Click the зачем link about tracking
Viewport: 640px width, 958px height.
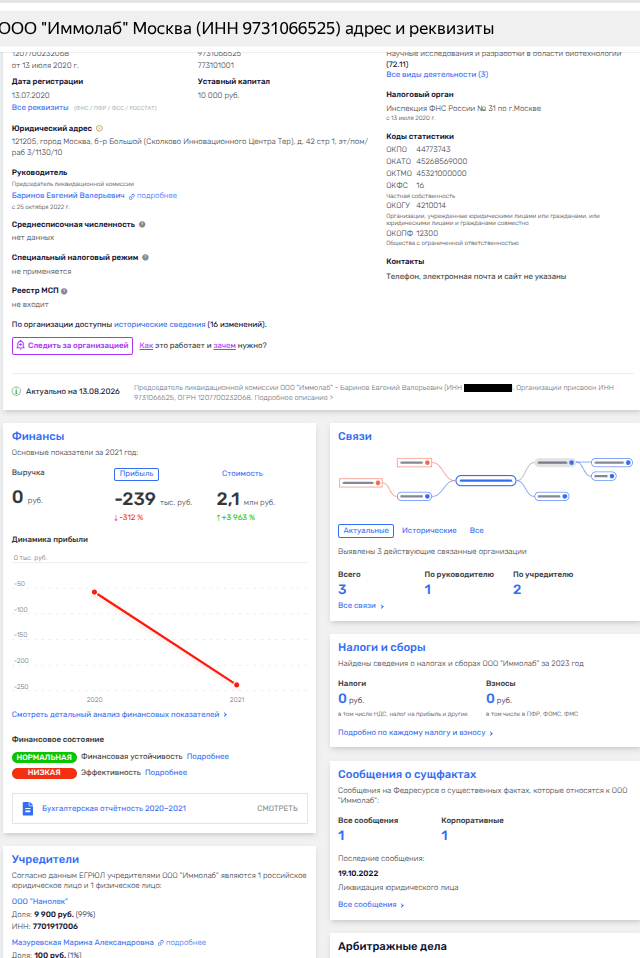point(224,345)
